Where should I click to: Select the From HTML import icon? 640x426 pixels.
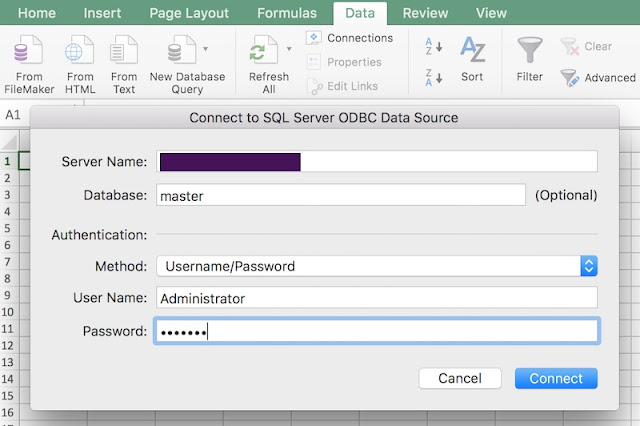coord(80,50)
